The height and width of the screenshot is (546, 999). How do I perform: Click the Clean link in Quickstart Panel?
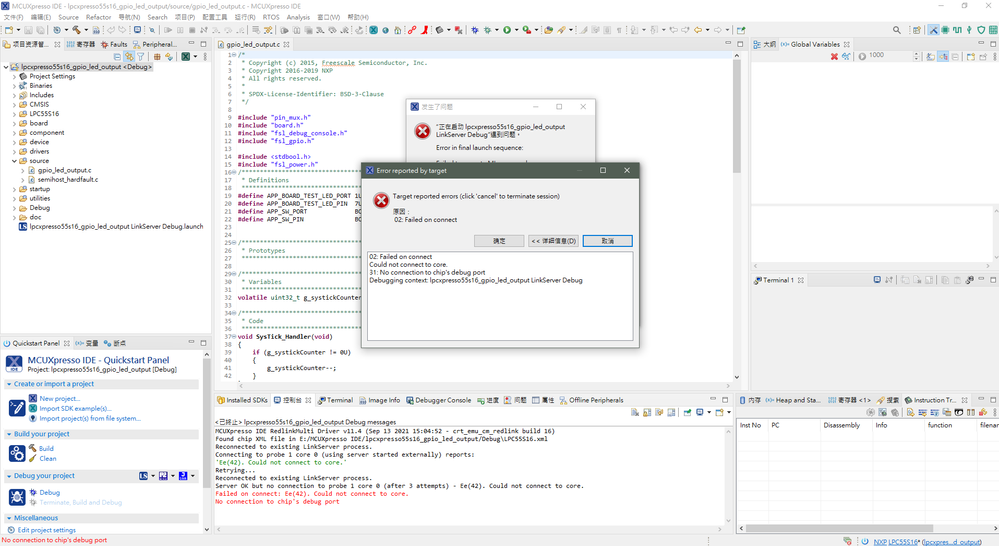48,459
